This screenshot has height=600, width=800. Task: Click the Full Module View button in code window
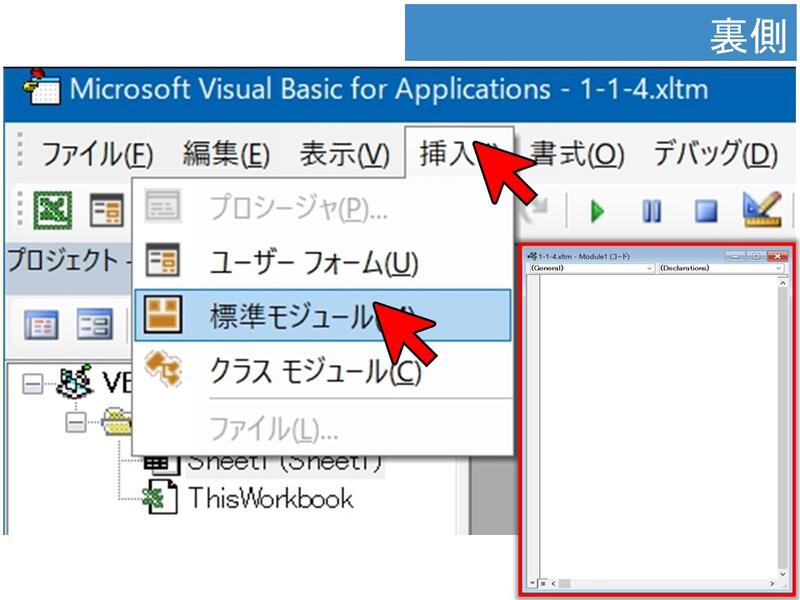pos(543,583)
